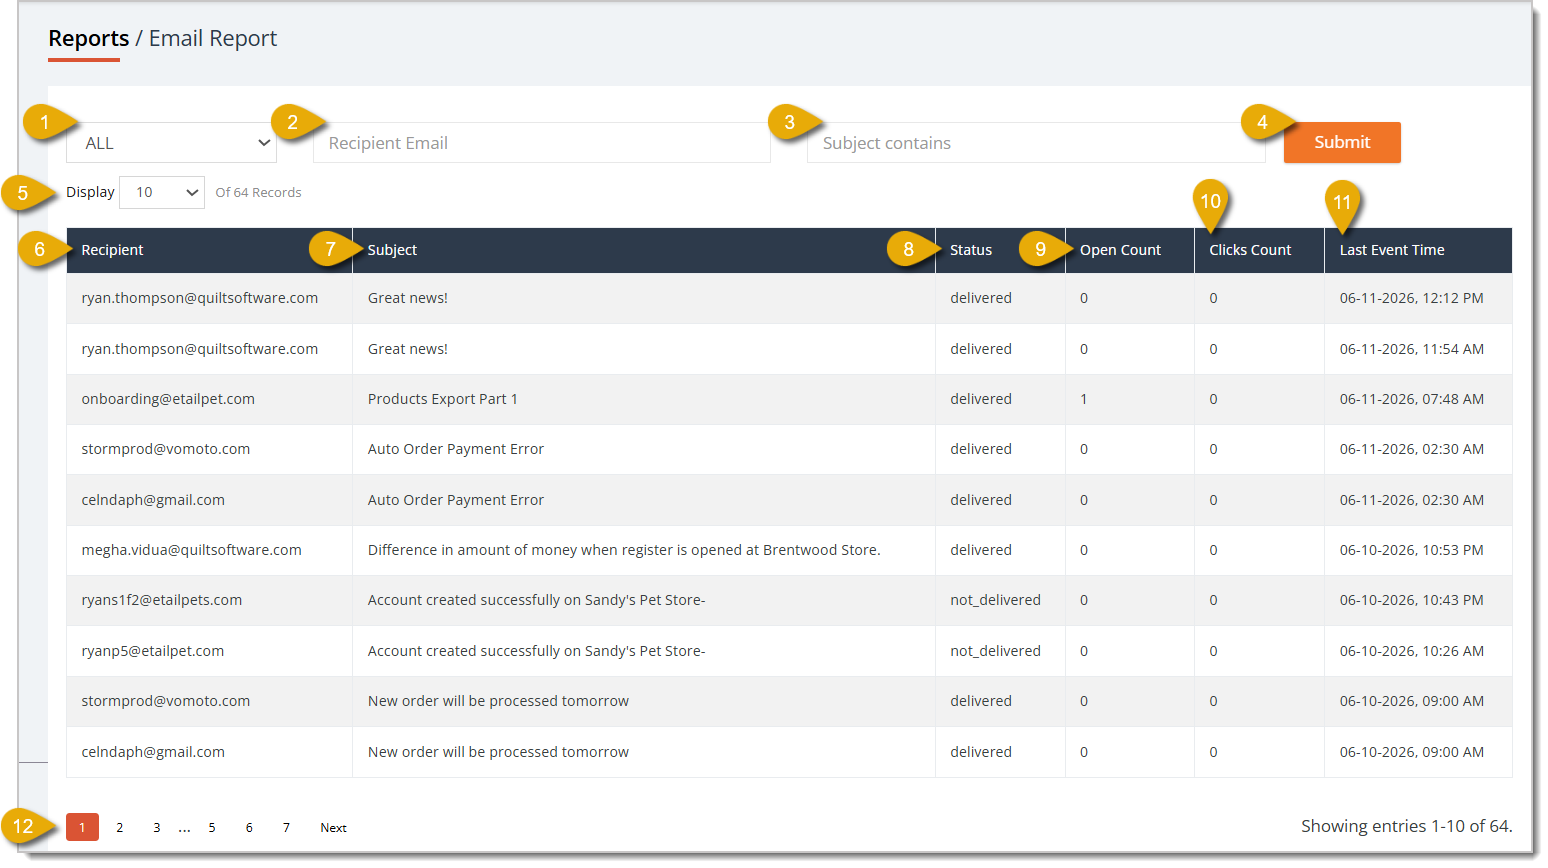The height and width of the screenshot is (868, 1548).
Task: Select recipient onboarding@etailpet.com
Action: 168,399
